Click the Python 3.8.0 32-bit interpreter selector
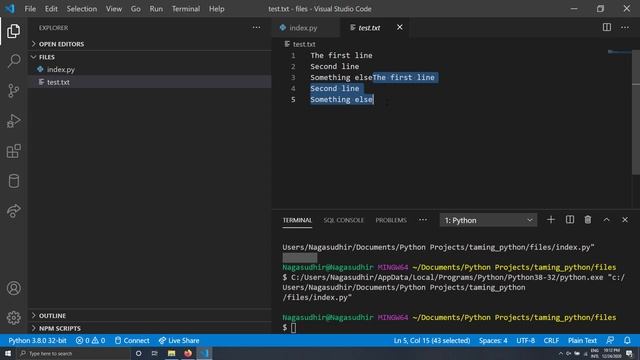Image resolution: width=640 pixels, height=360 pixels. click(x=37, y=340)
